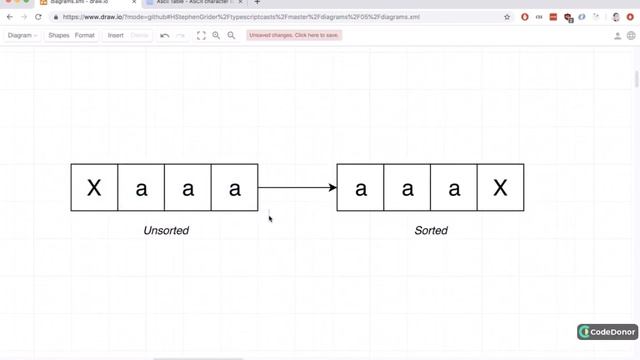The image size is (640, 360).
Task: Select the 'Sorted' text label
Action: [431, 230]
